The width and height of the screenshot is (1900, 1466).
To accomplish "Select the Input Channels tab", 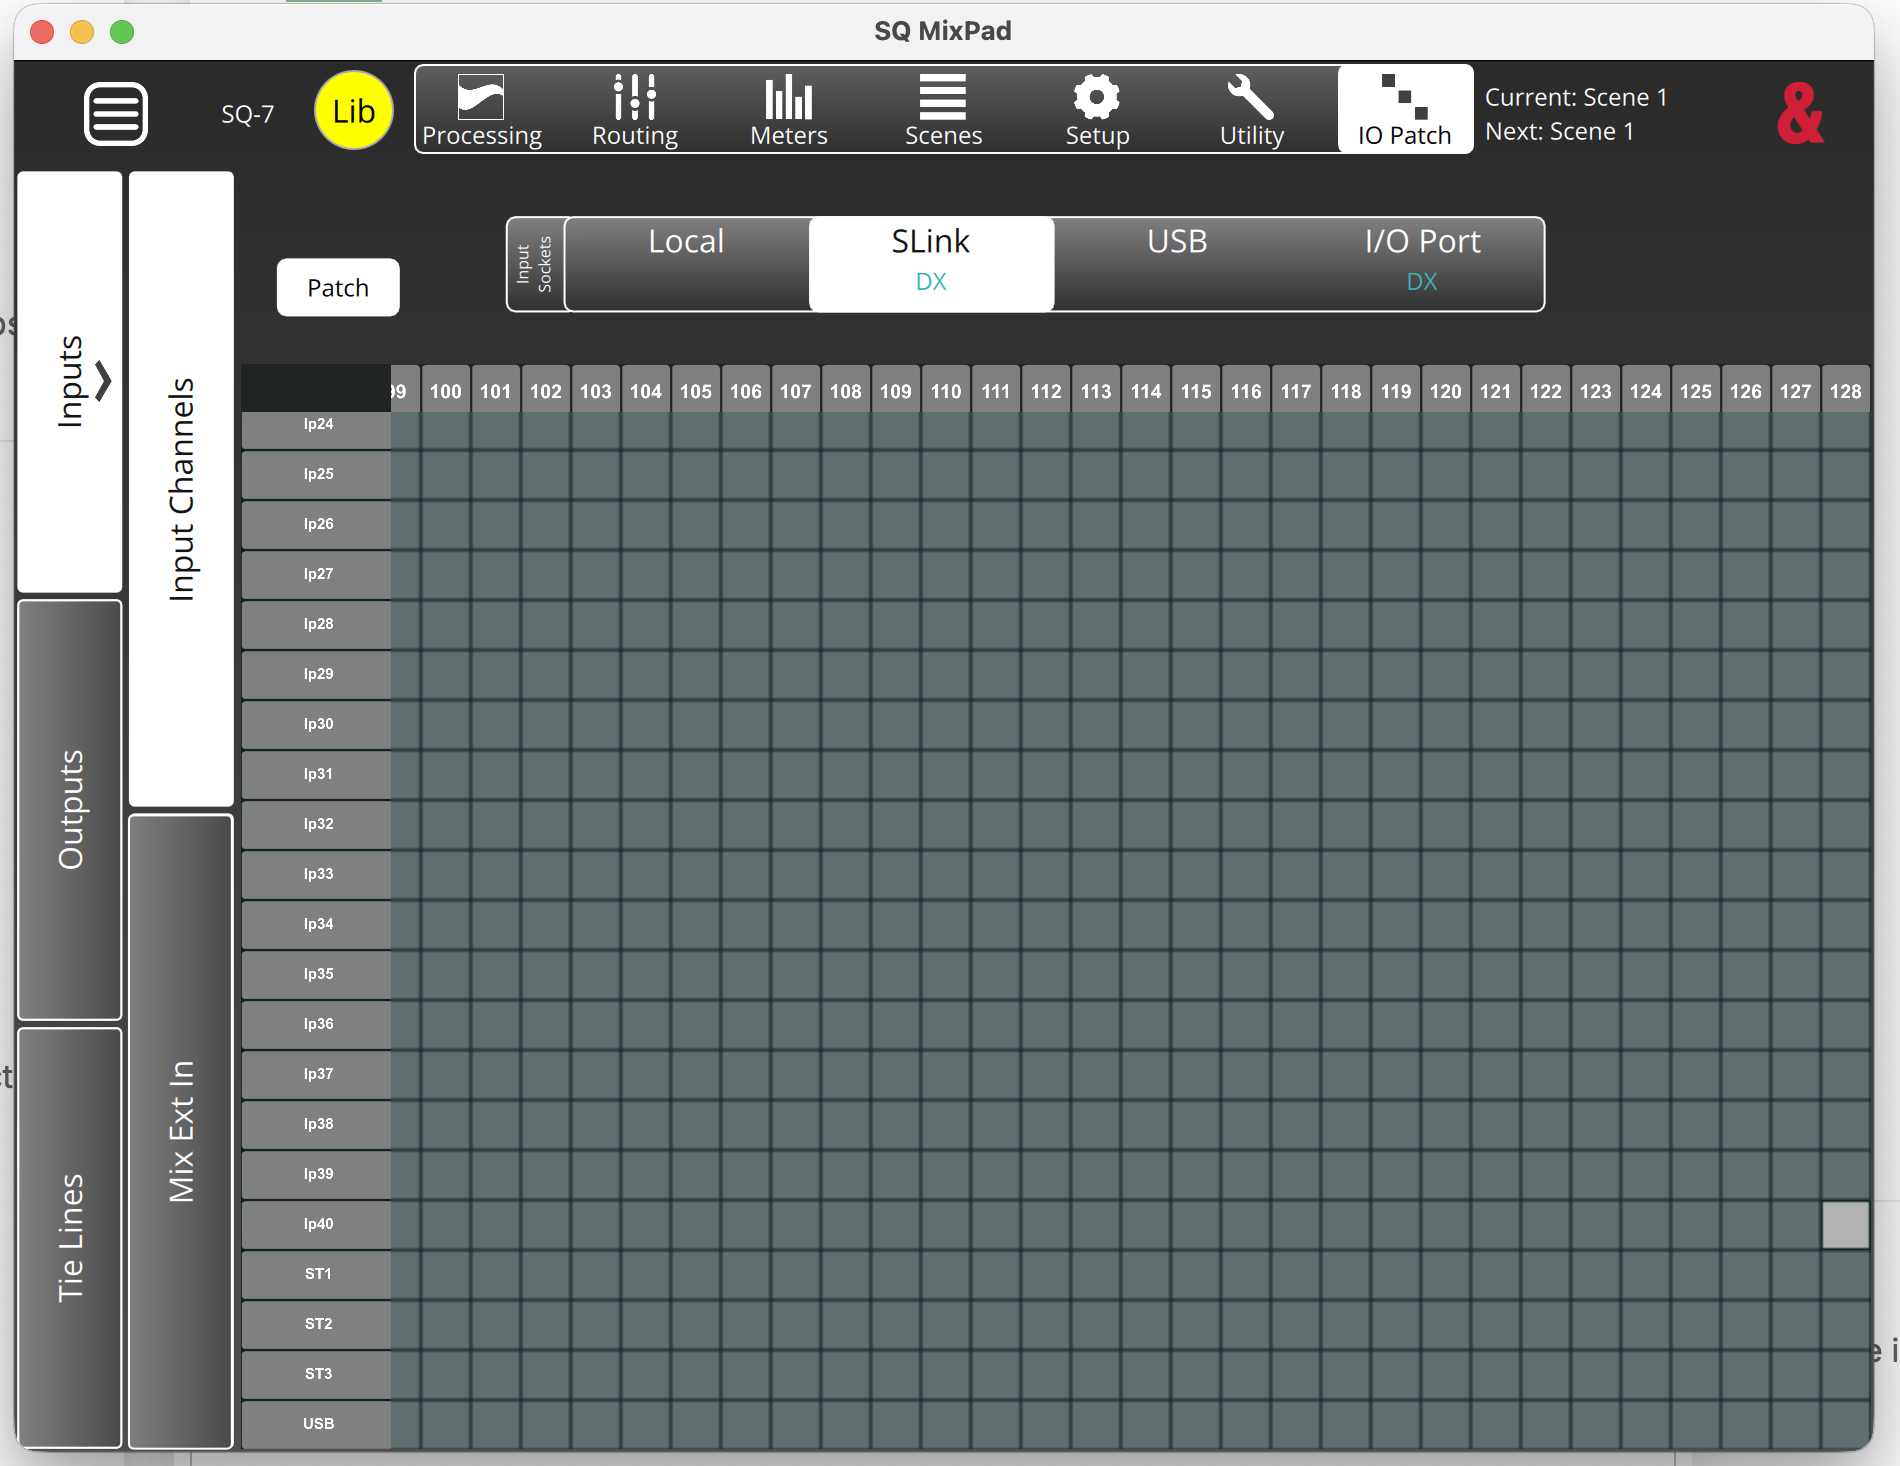I will 181,489.
